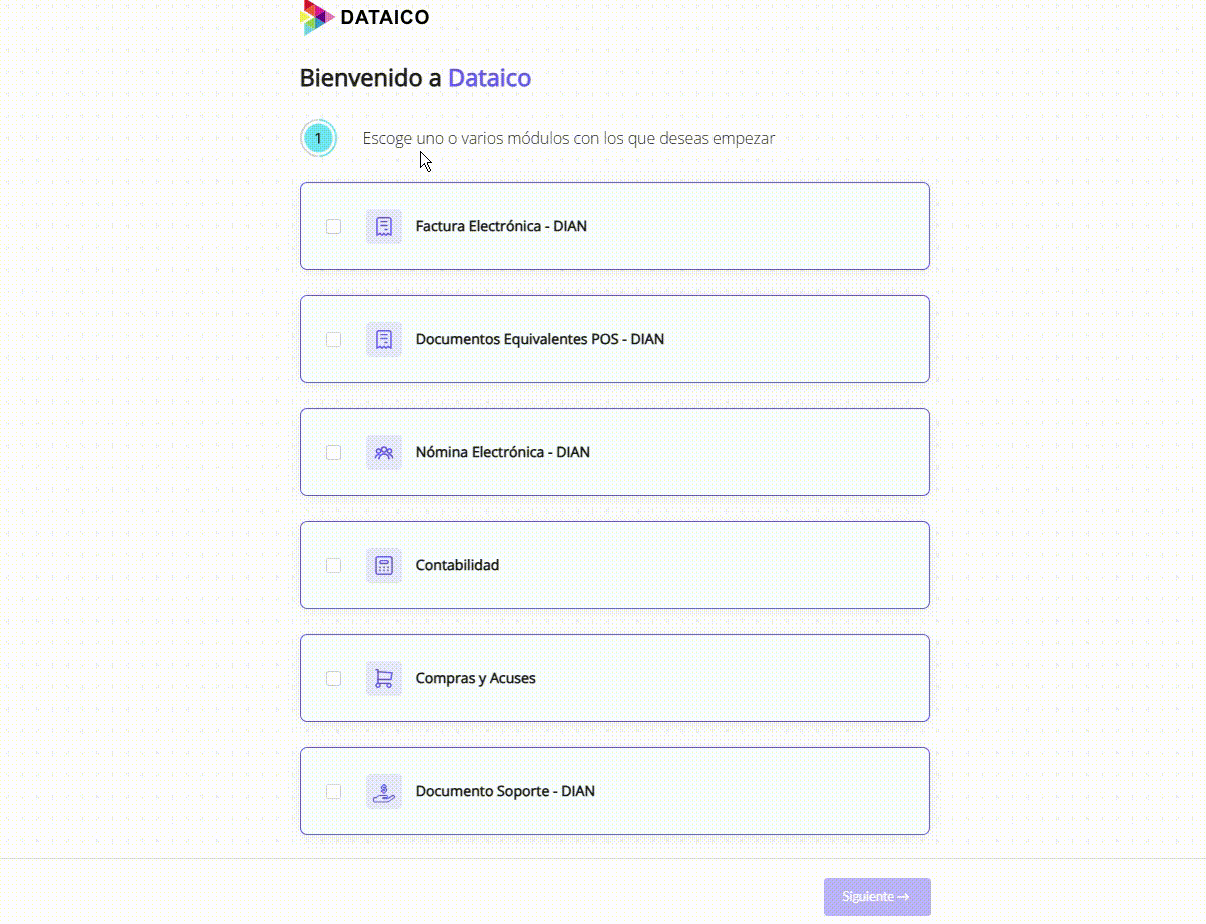The width and height of the screenshot is (1206, 924).
Task: Enable the Factura Electrónica - DIAN checkbox
Action: [333, 226]
